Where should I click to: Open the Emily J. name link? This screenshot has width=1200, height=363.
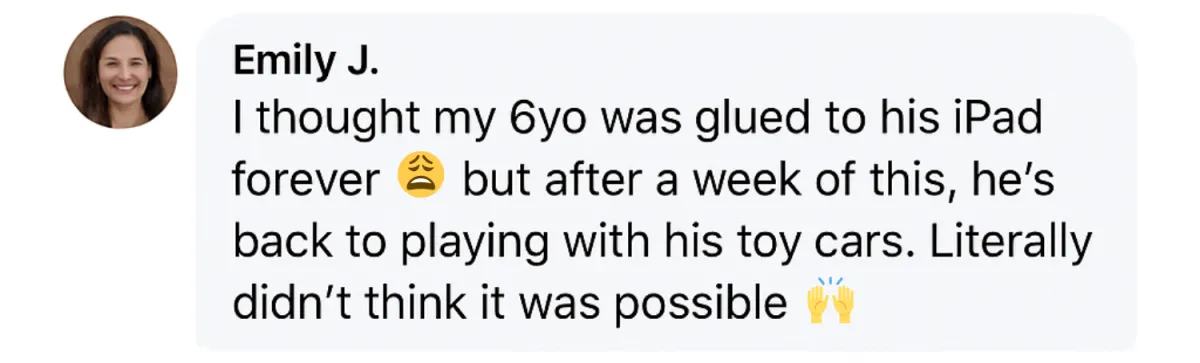pyautogui.click(x=306, y=62)
